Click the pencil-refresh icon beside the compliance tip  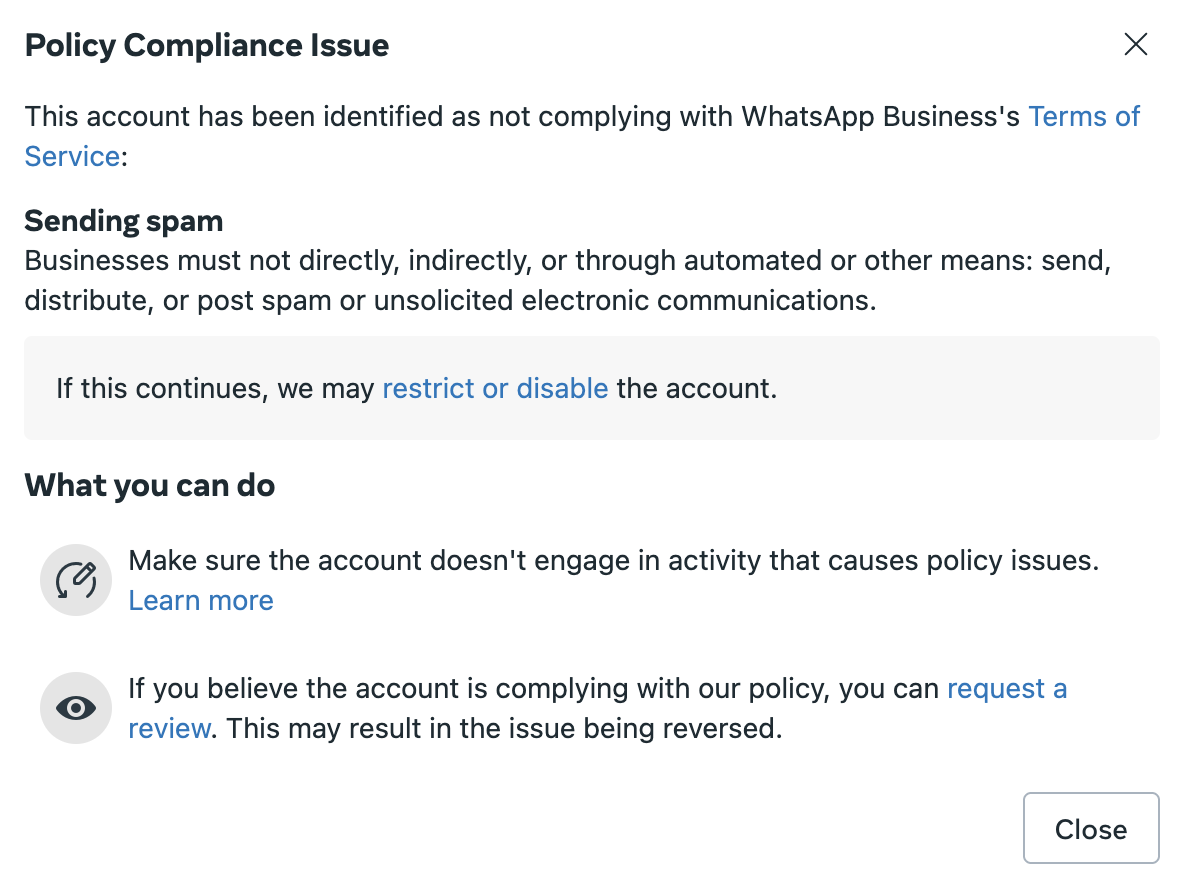point(76,580)
